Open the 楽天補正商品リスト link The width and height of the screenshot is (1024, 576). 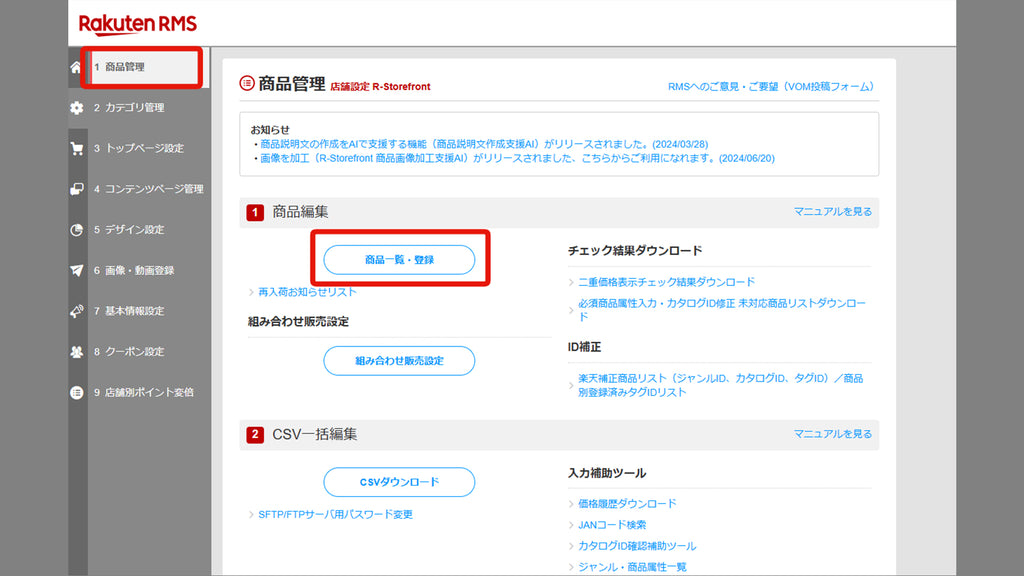click(x=720, y=385)
